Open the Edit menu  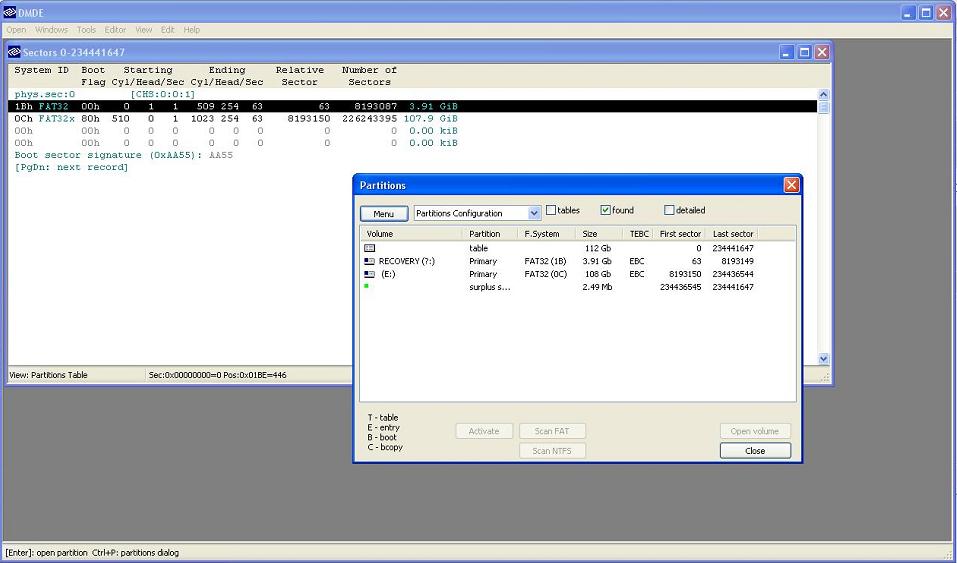coord(167,29)
